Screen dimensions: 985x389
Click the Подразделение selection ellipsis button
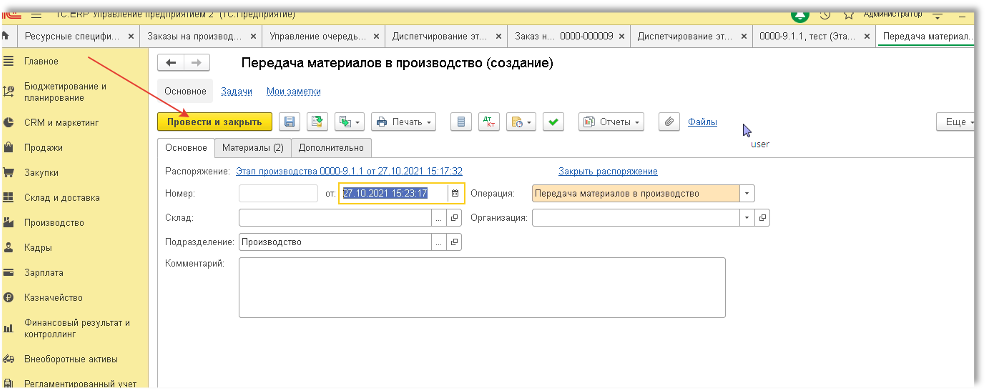coord(438,242)
